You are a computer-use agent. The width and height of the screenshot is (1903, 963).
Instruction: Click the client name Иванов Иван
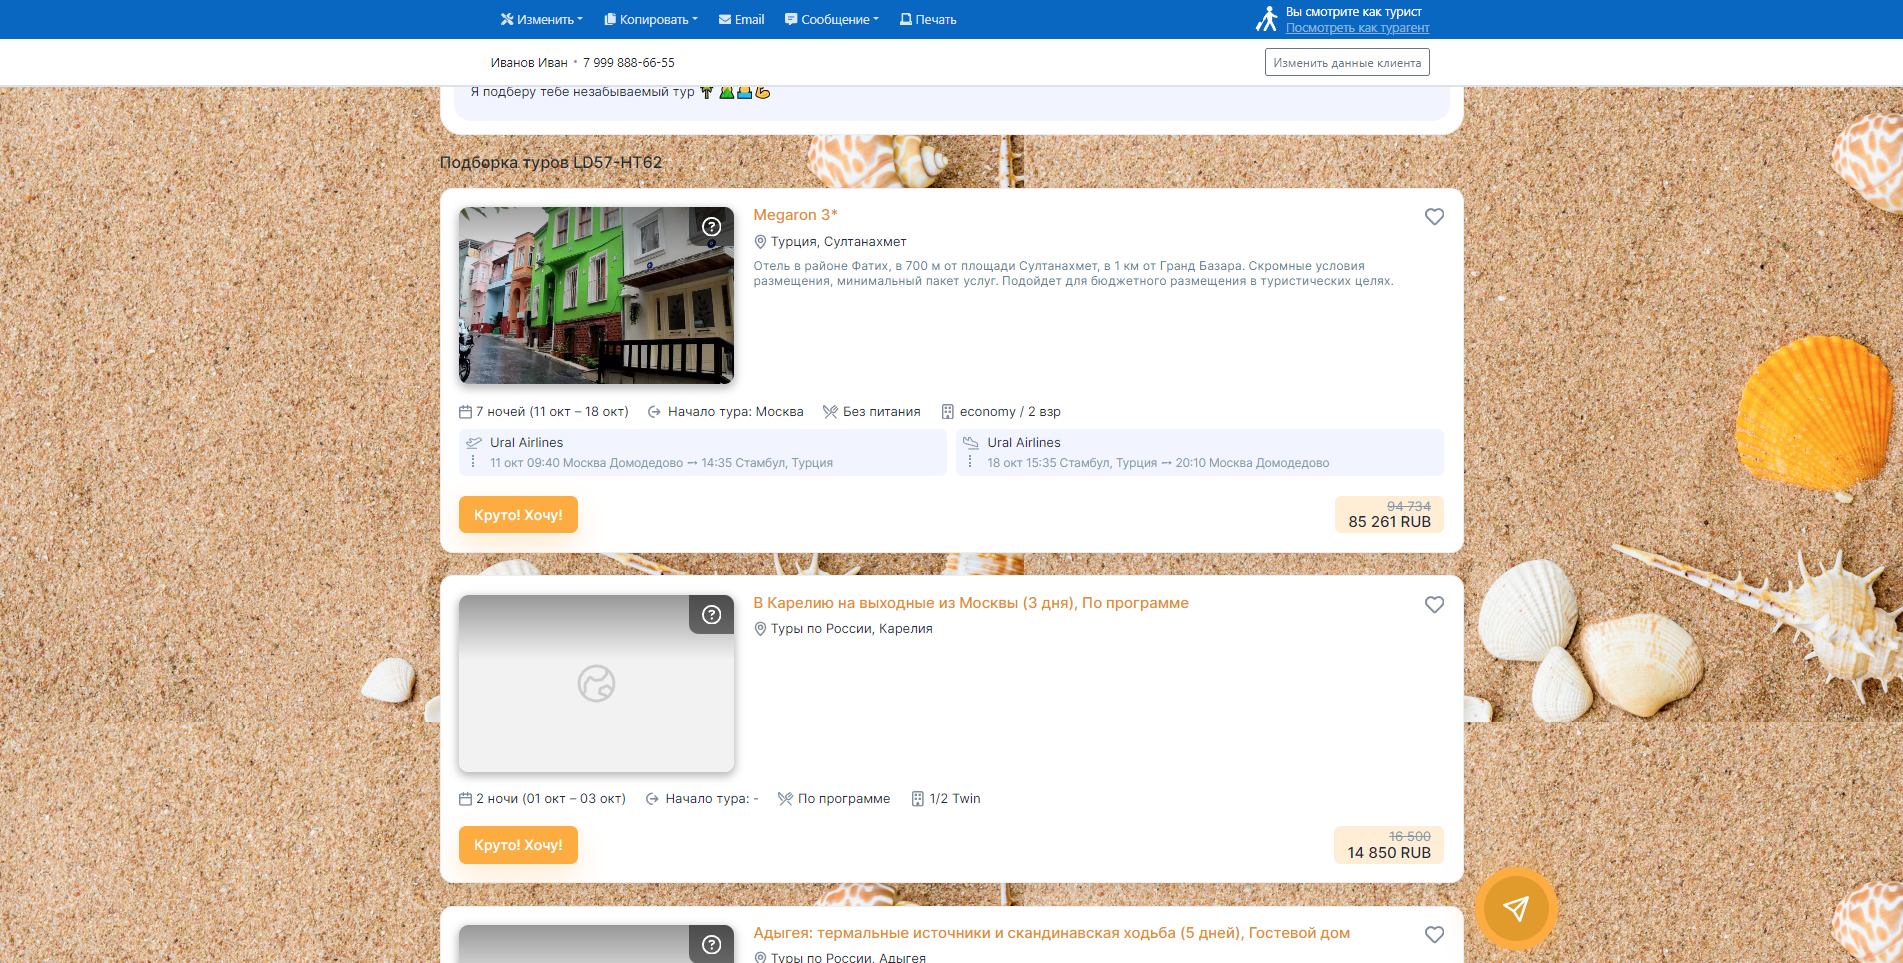click(529, 62)
